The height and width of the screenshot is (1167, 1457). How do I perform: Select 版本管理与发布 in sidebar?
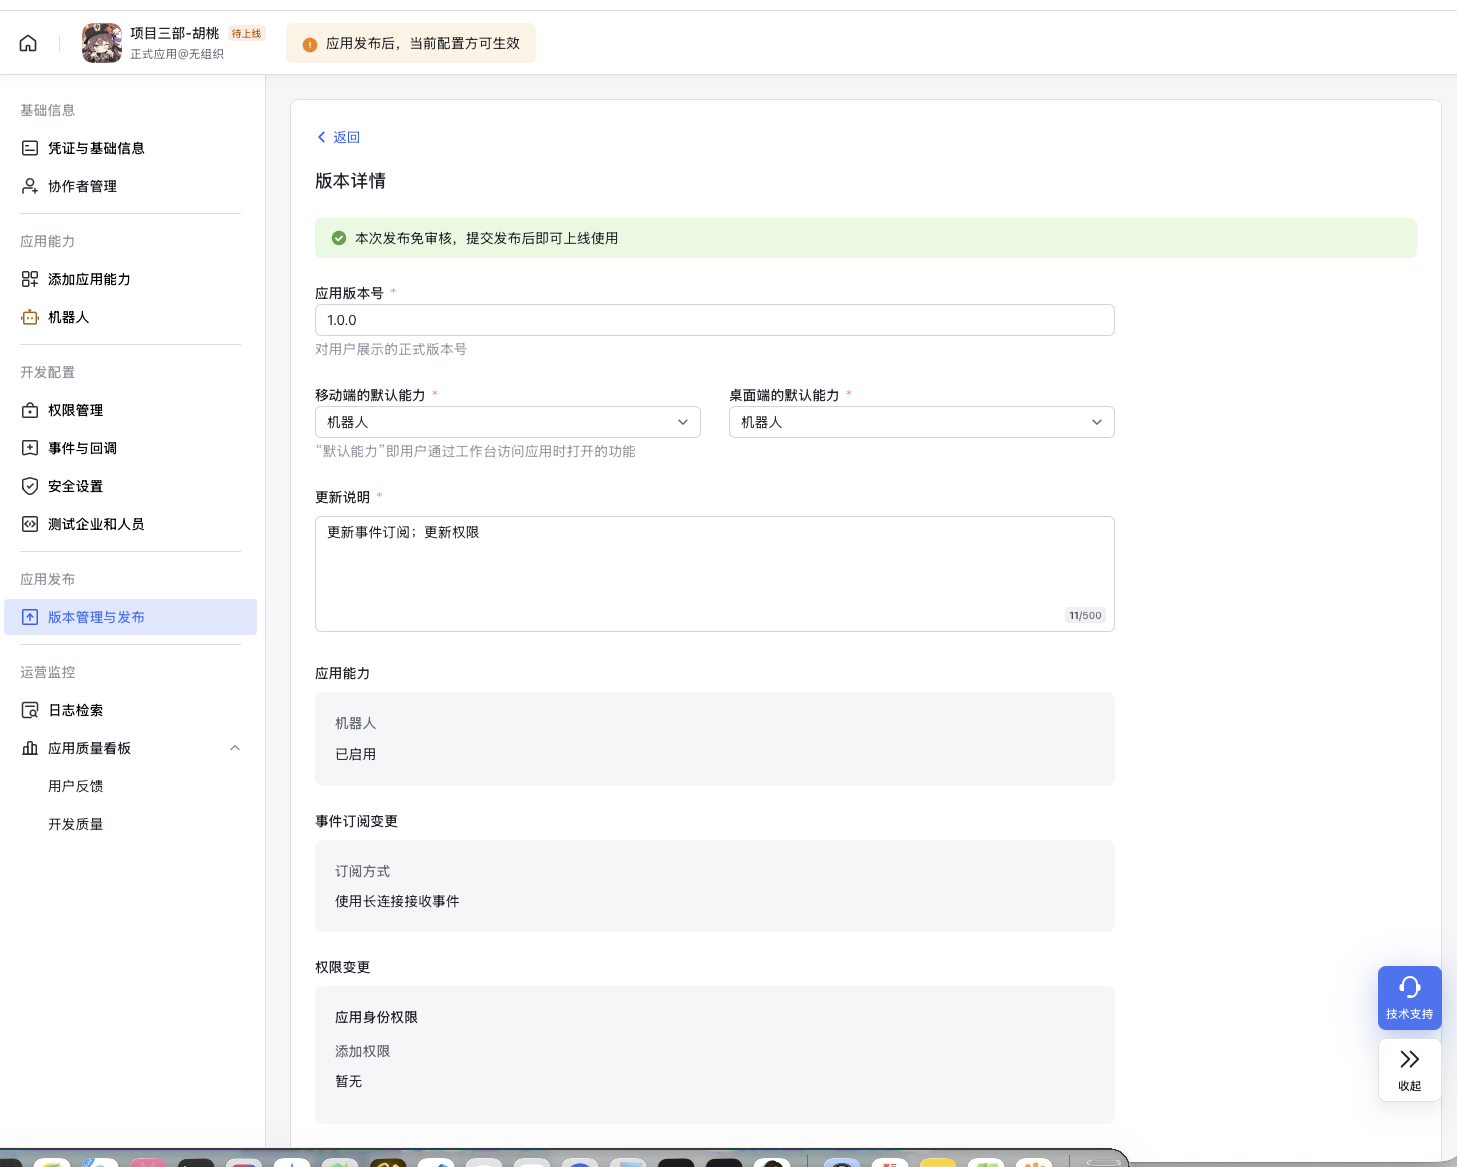point(96,617)
